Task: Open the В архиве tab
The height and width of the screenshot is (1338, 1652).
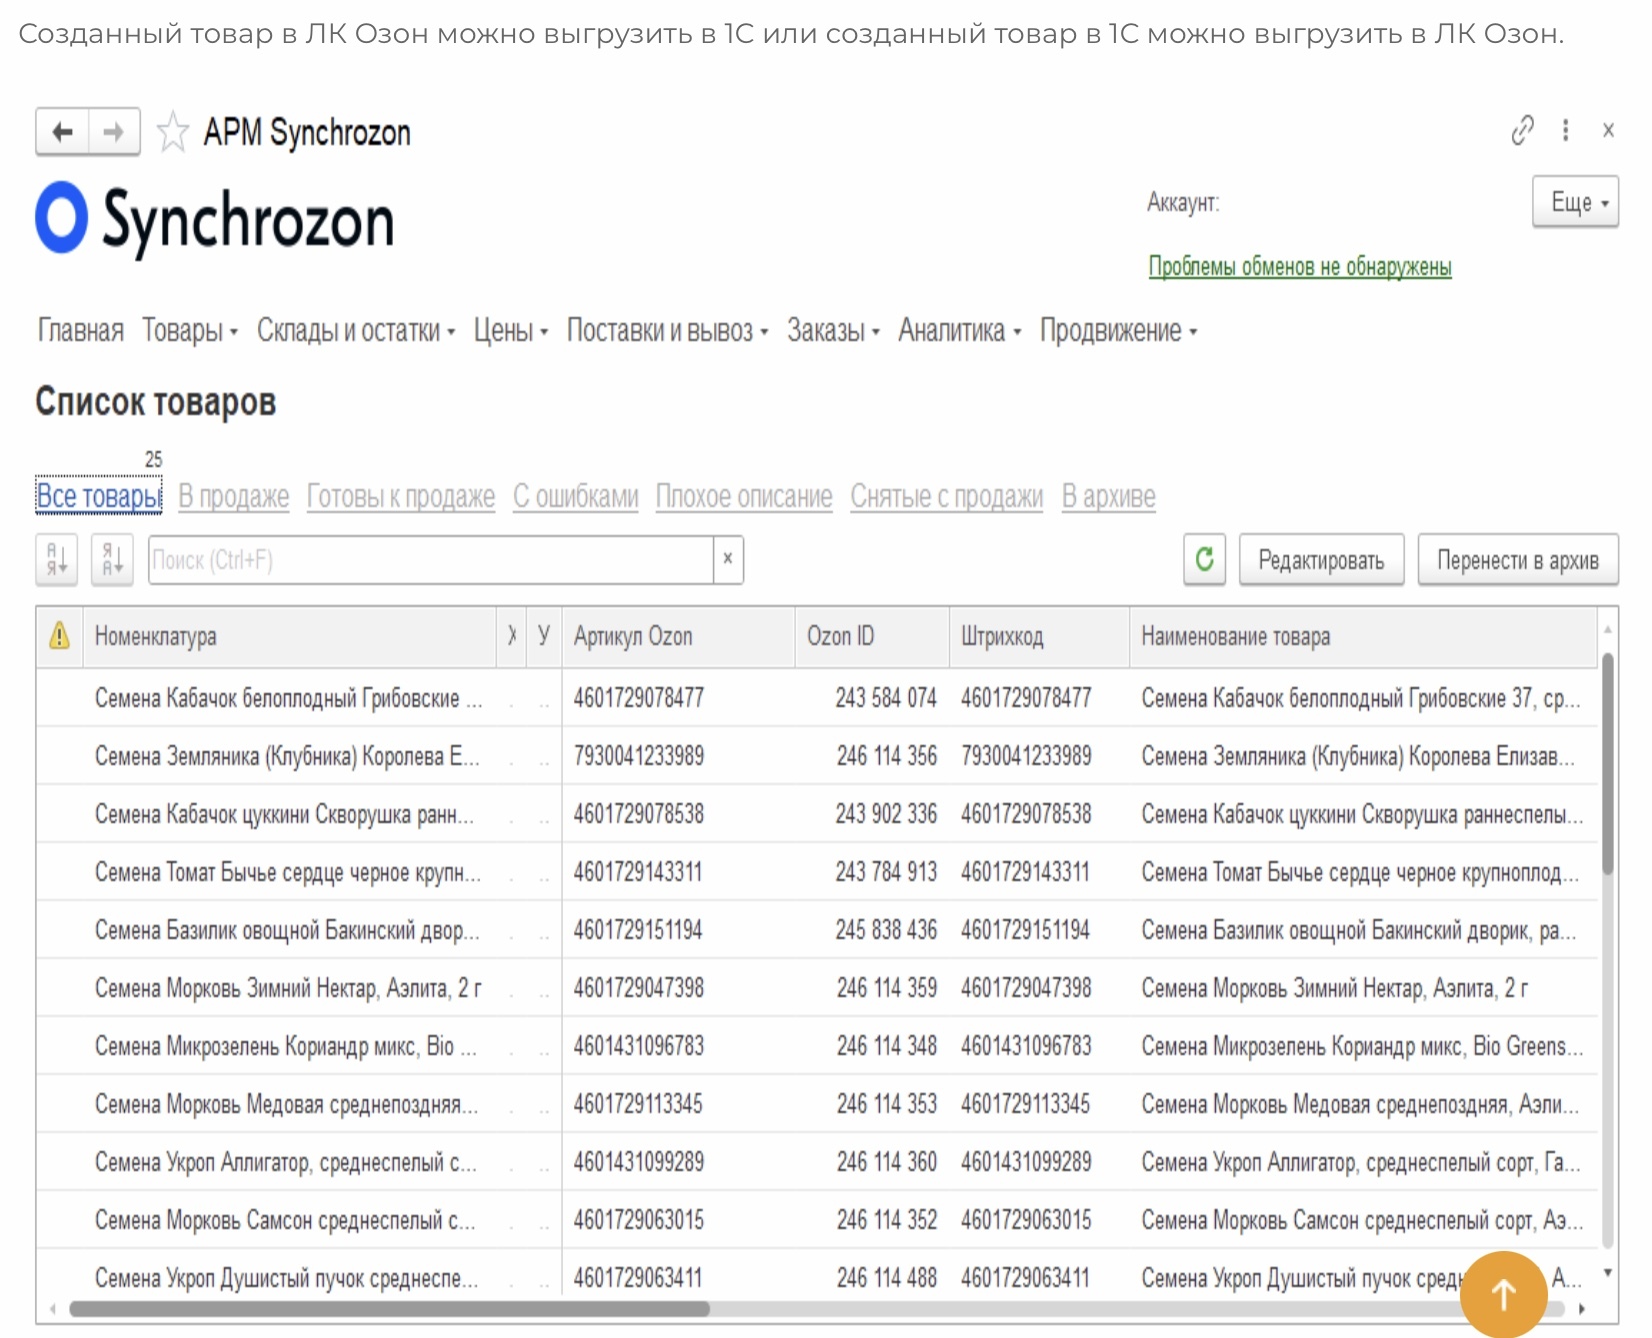Action: point(1109,496)
